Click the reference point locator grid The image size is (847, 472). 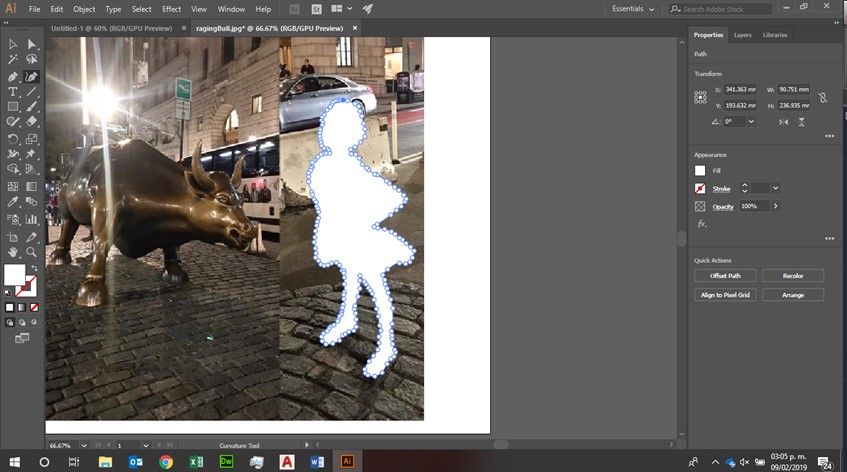point(700,97)
